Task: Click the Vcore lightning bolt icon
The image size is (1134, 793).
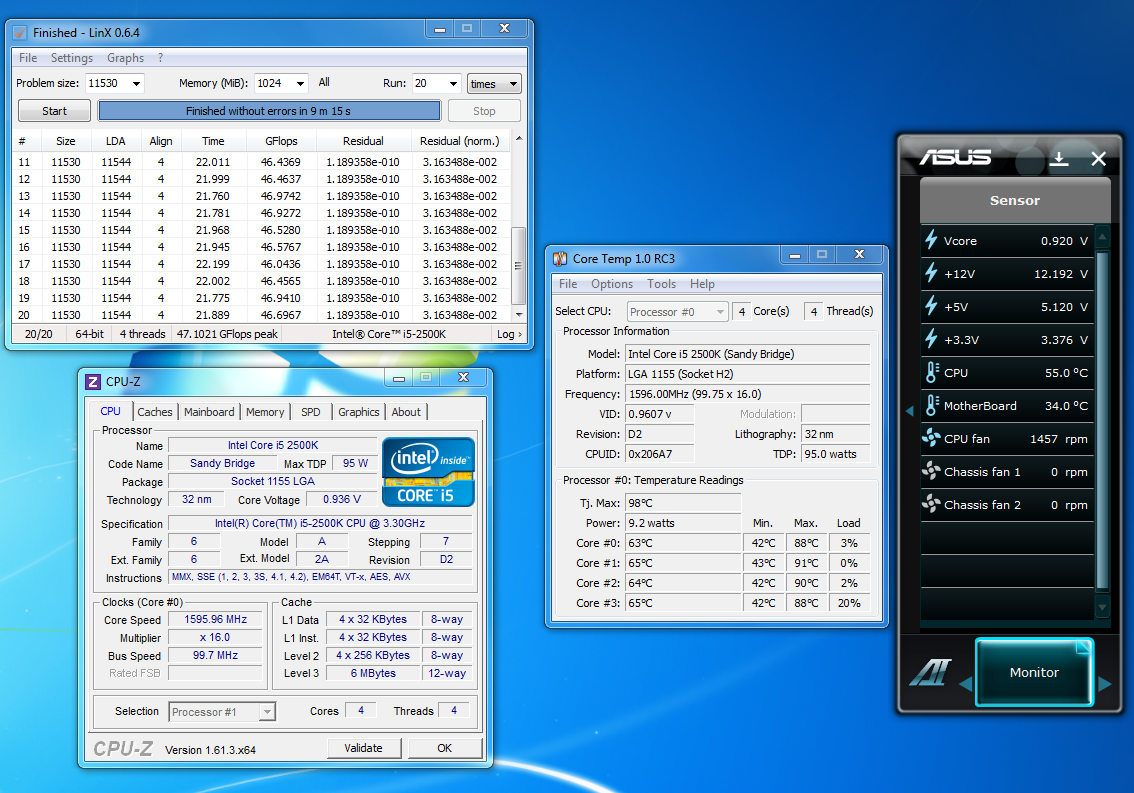Action: tap(932, 240)
